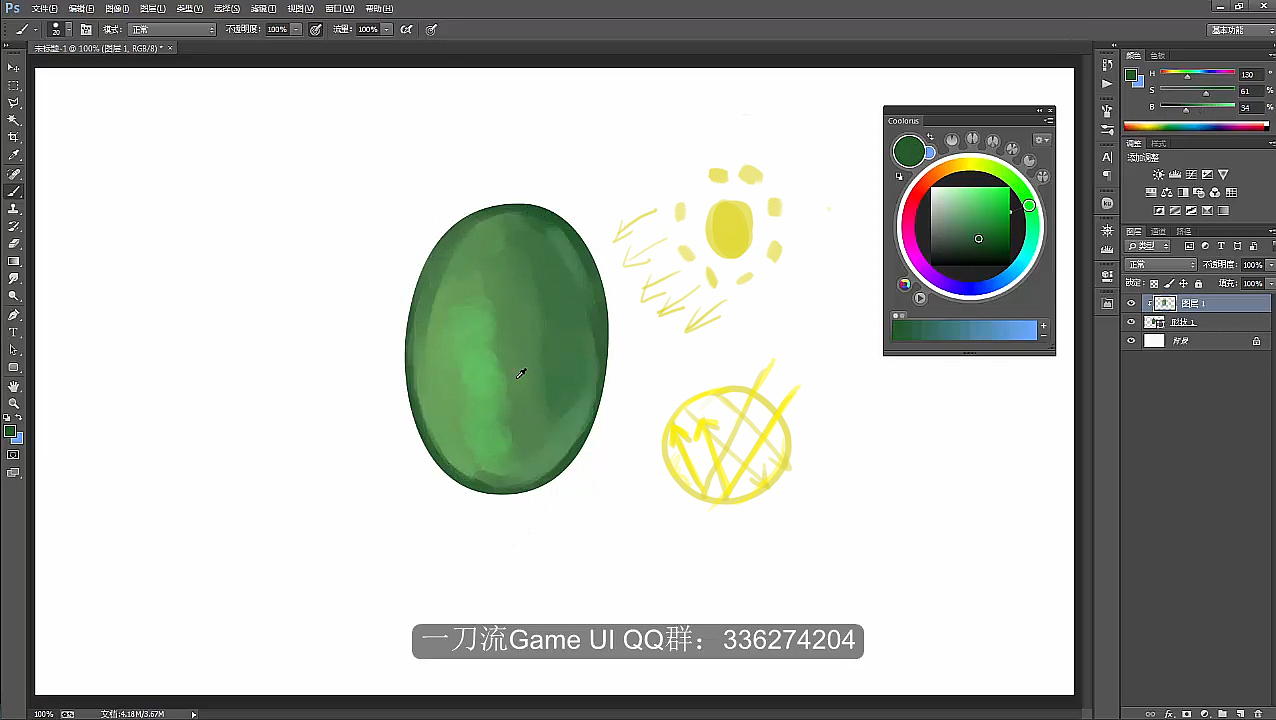Viewport: 1276px width, 720px height.
Task: Add a Levels adjustment
Action: tap(1175, 175)
